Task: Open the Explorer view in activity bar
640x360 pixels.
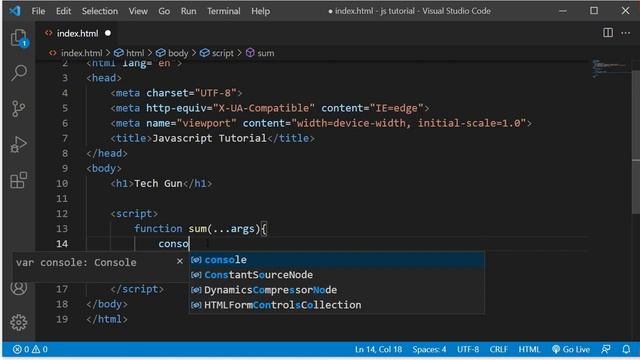Action: tap(19, 38)
